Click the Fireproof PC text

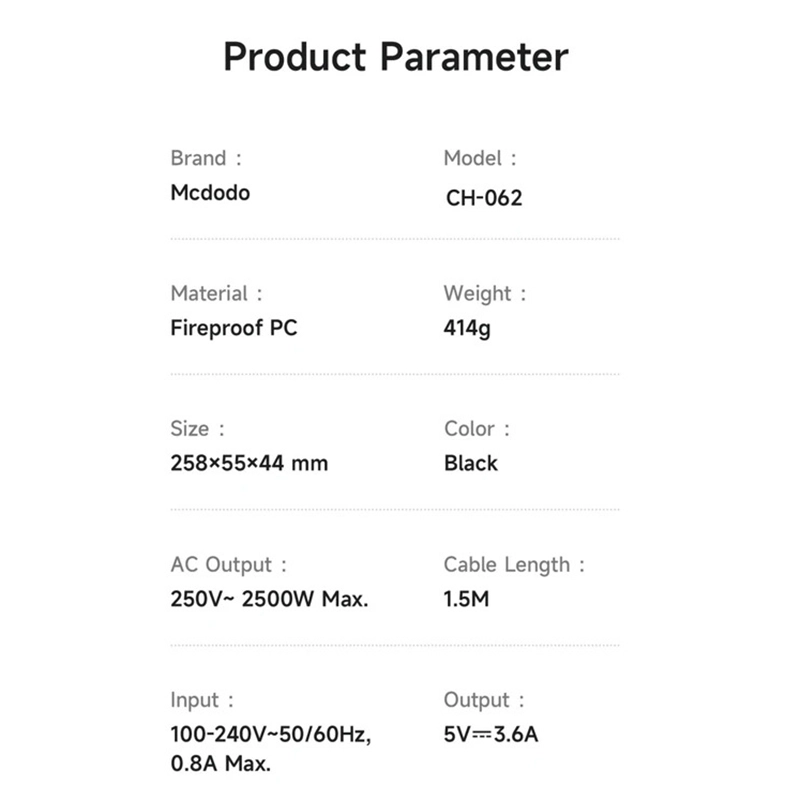[234, 328]
